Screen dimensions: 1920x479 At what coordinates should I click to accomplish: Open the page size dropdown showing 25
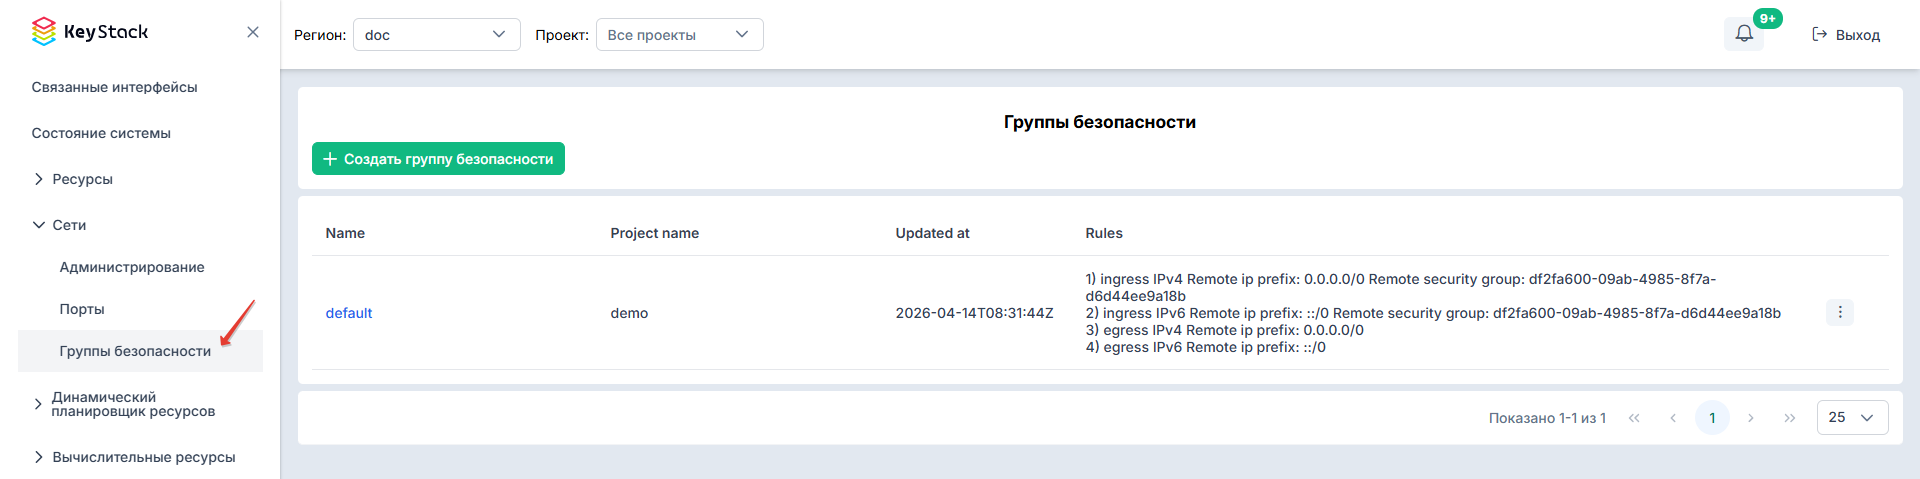1852,418
